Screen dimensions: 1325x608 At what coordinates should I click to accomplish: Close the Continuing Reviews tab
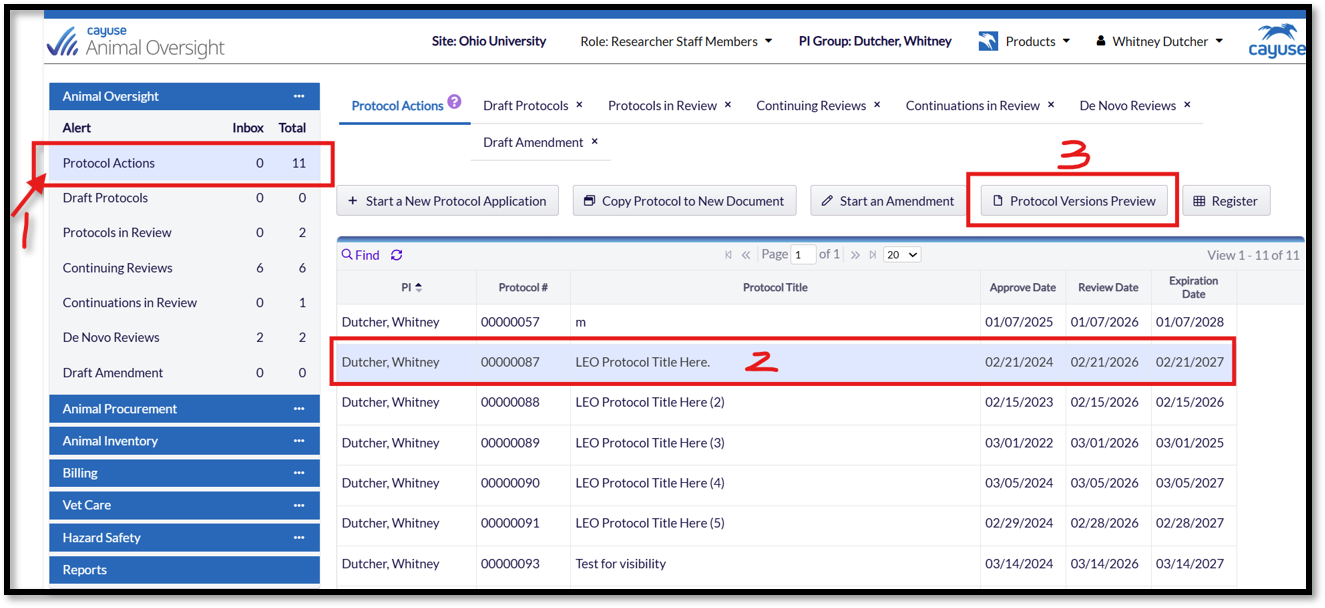pyautogui.click(x=877, y=105)
